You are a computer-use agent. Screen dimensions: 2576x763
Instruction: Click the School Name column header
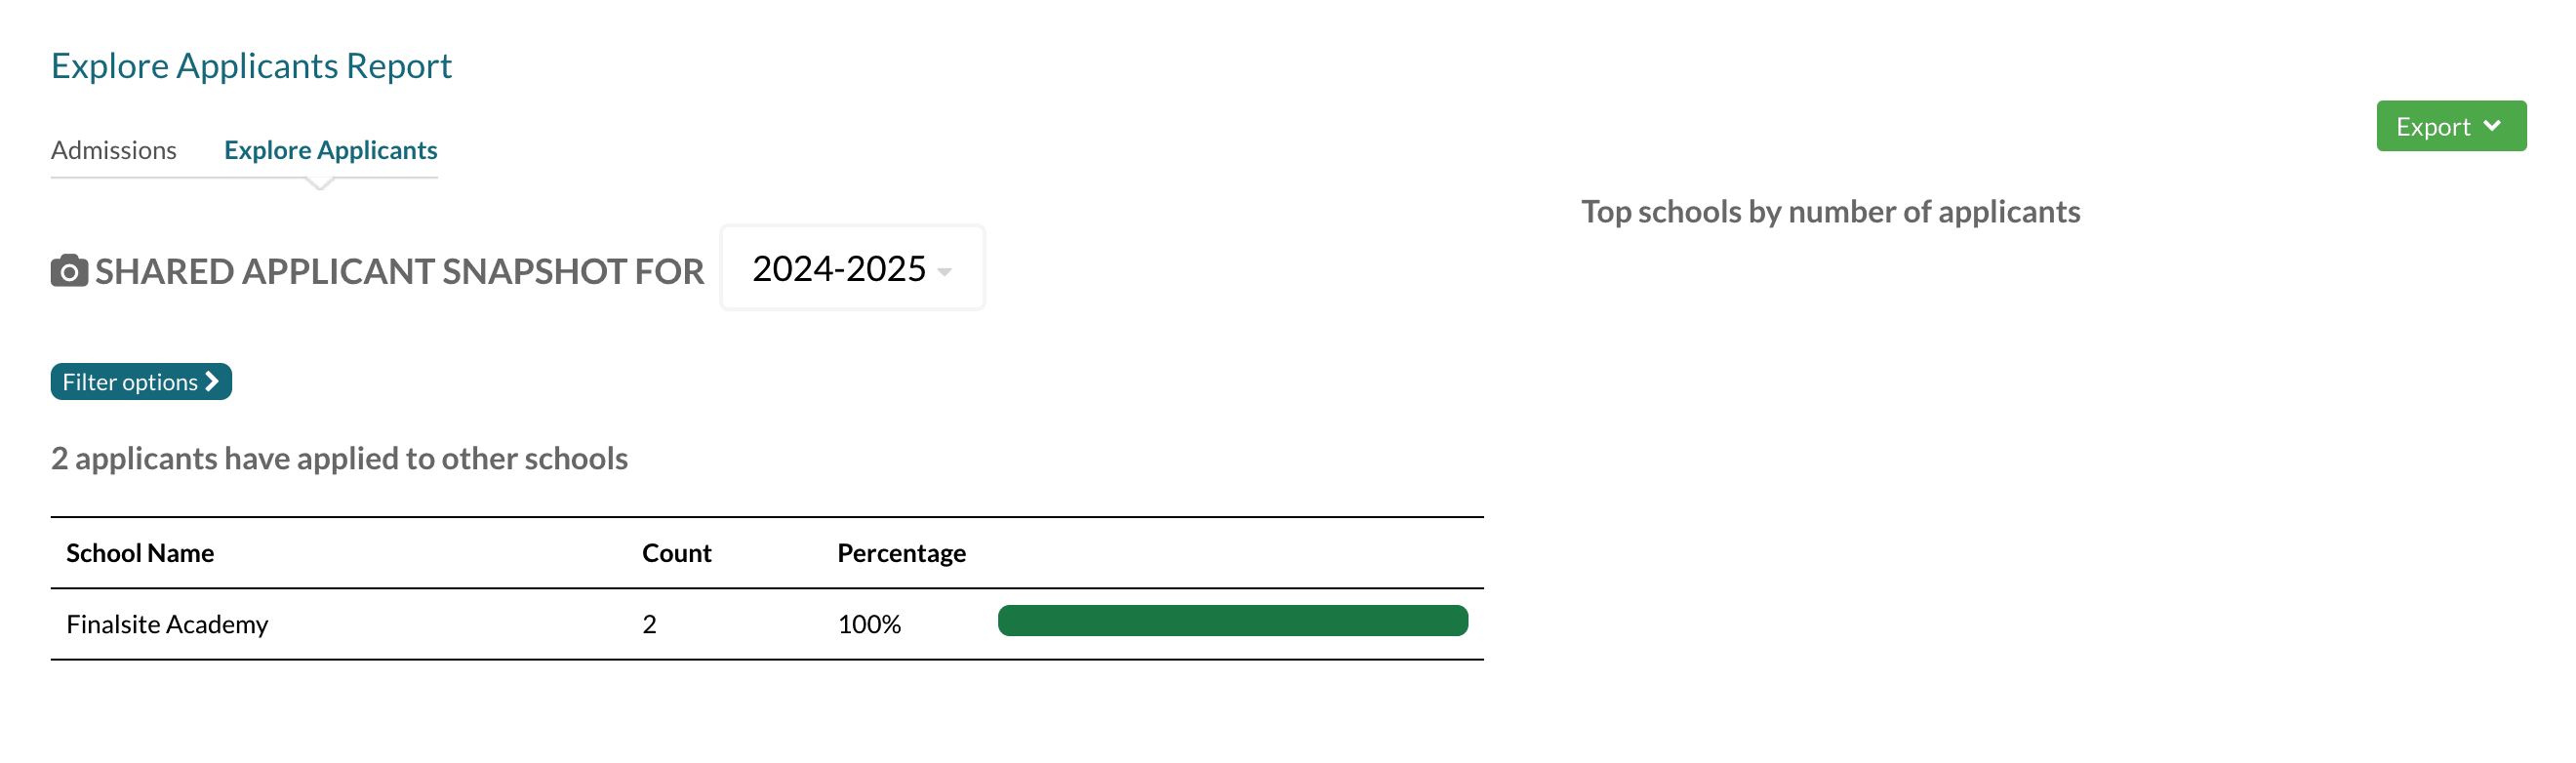point(140,553)
